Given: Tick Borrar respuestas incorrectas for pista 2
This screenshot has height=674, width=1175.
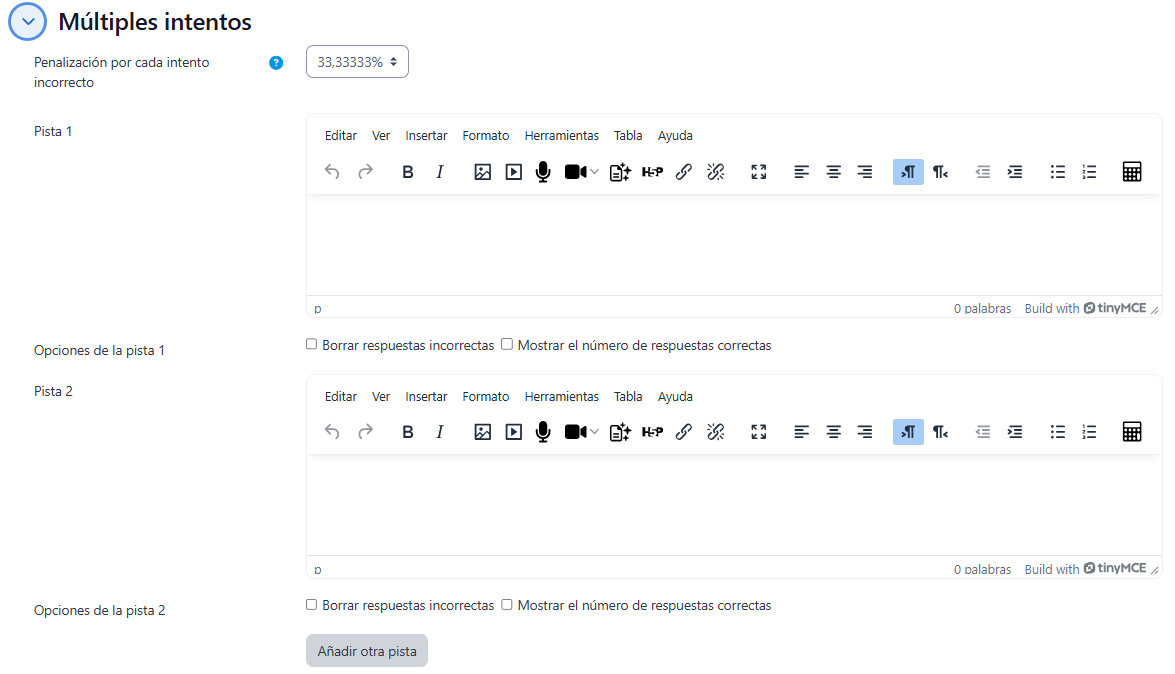Looking at the screenshot, I should click(312, 605).
